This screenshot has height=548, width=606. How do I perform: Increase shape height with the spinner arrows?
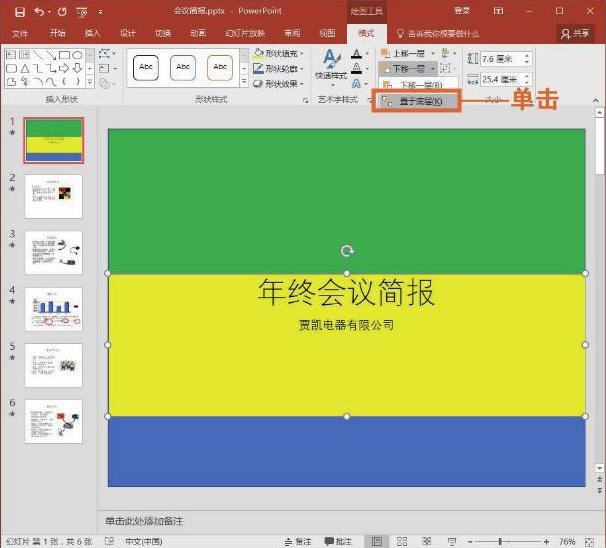coord(527,56)
